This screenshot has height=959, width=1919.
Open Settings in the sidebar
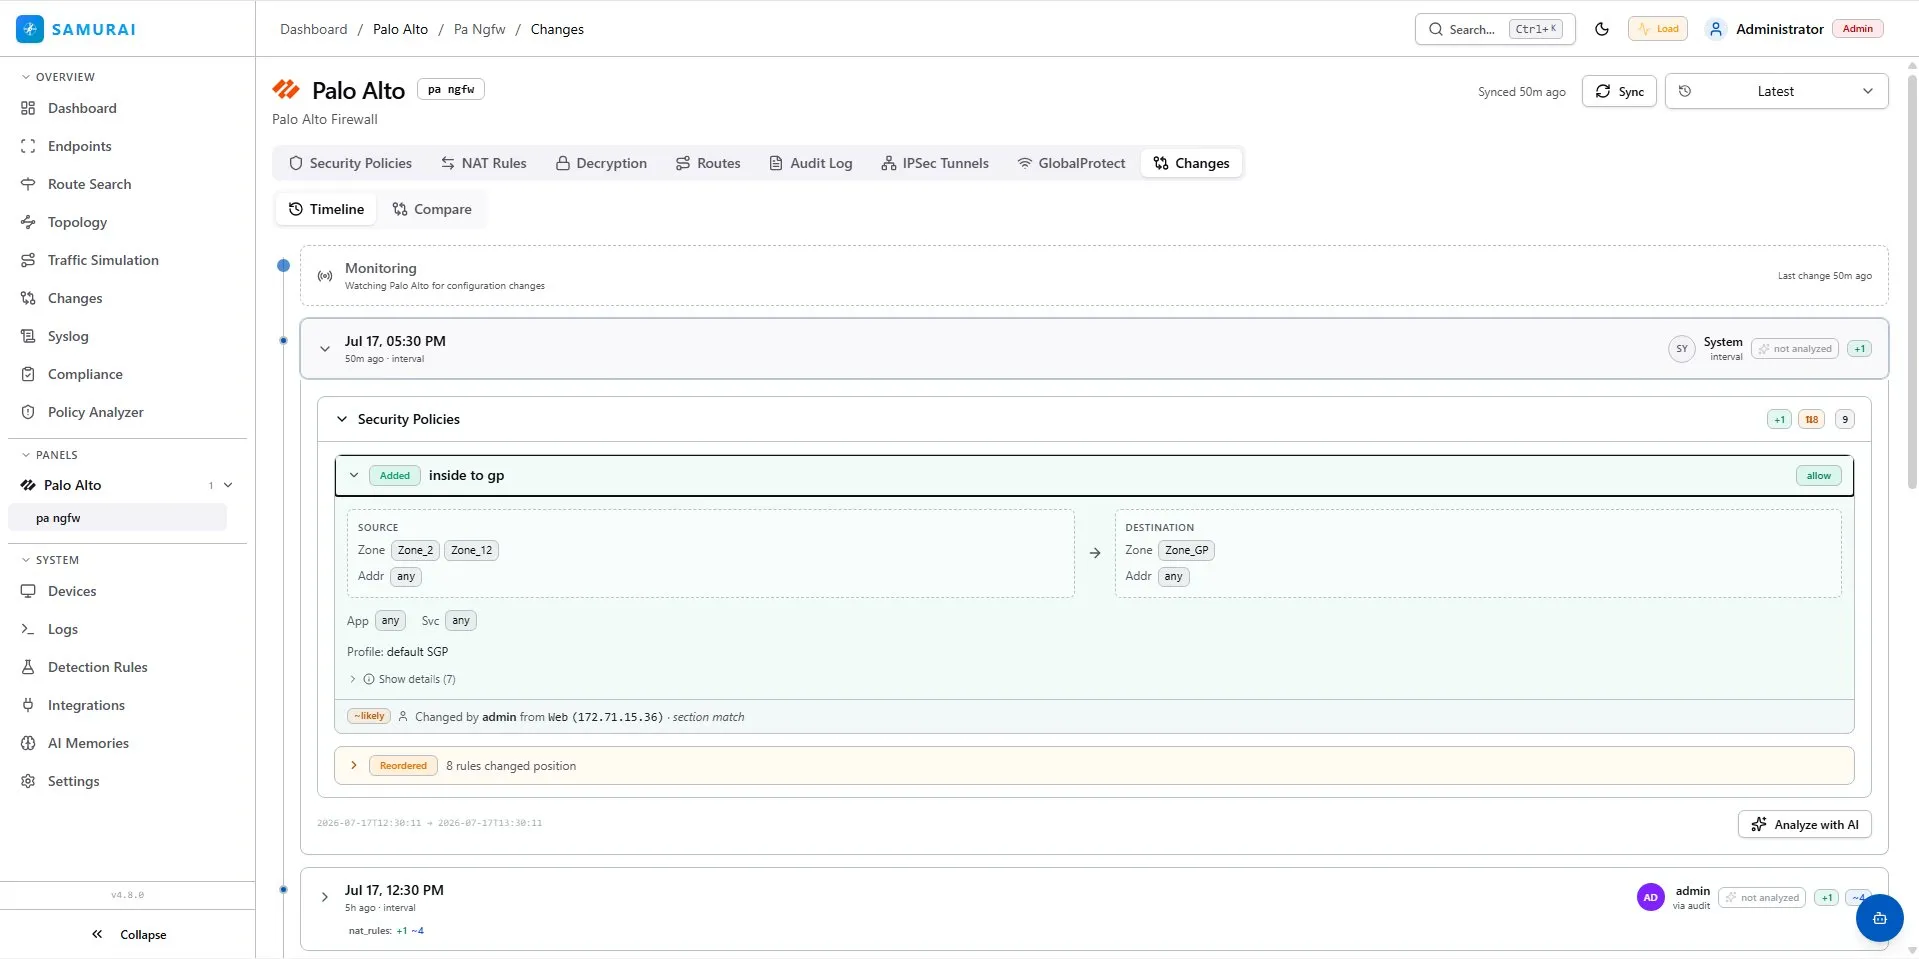click(x=73, y=781)
